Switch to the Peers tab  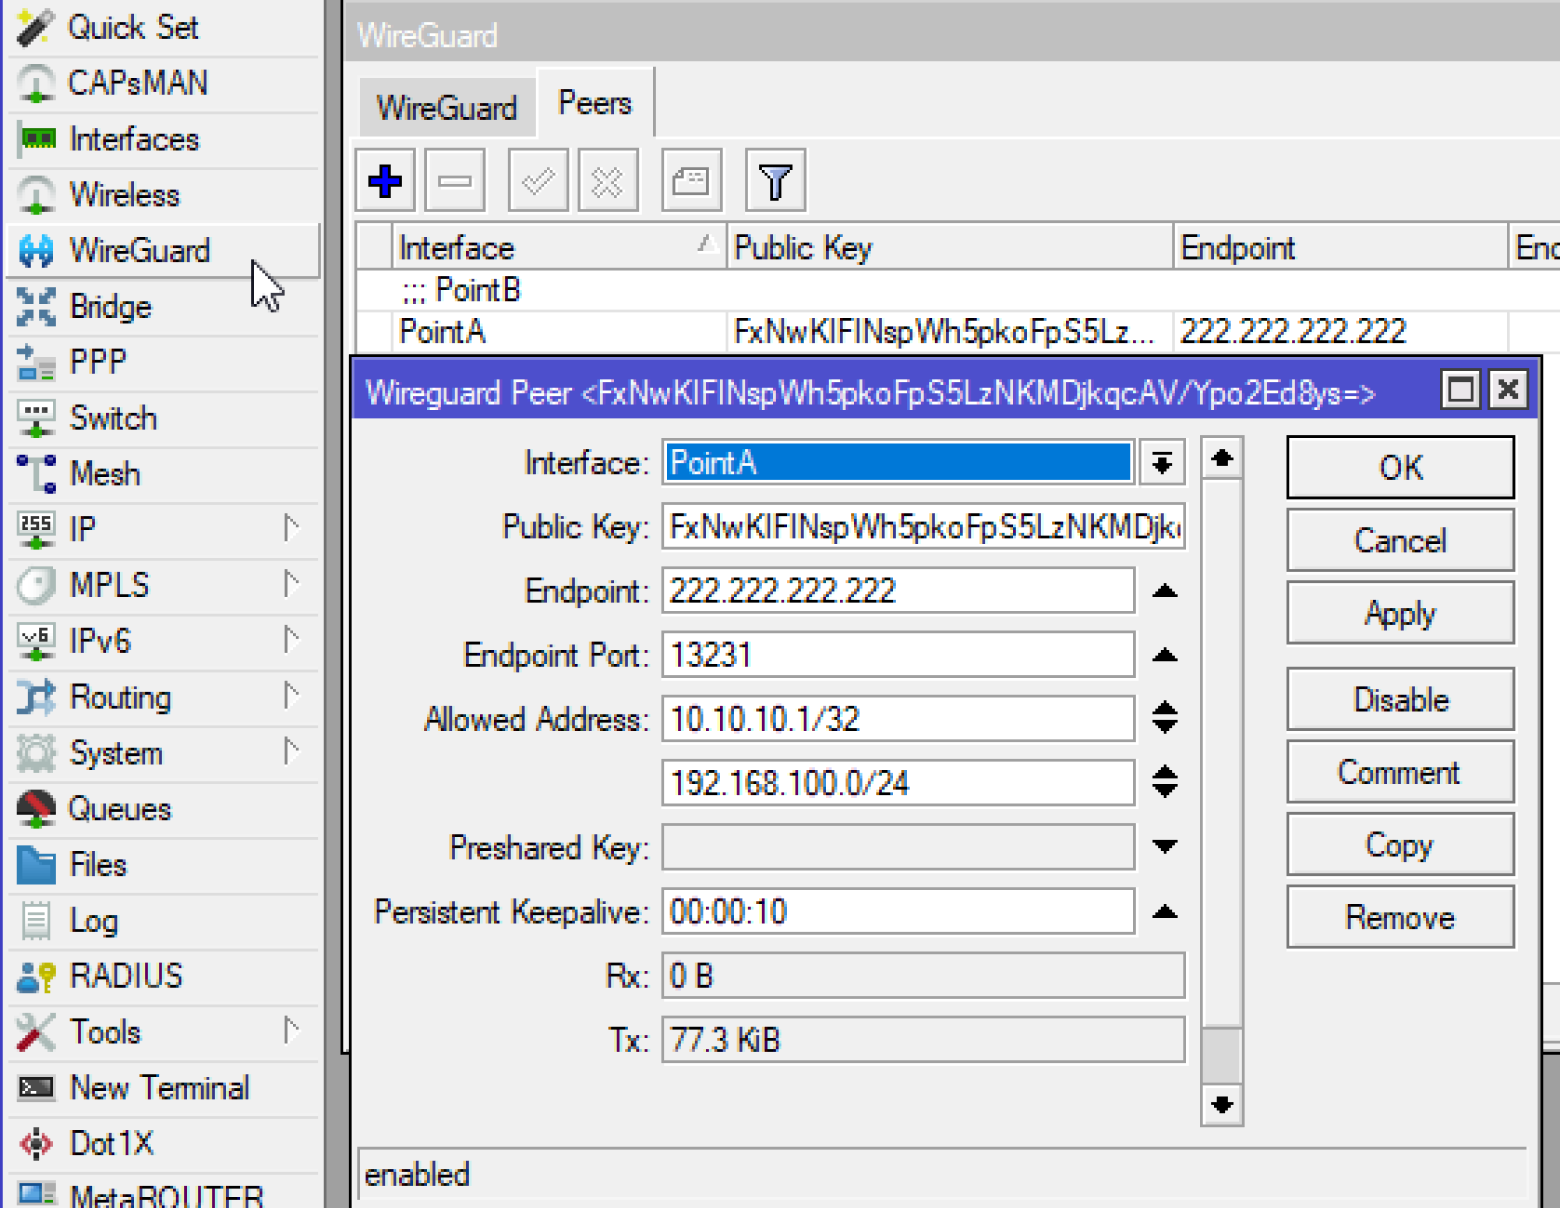(x=595, y=103)
